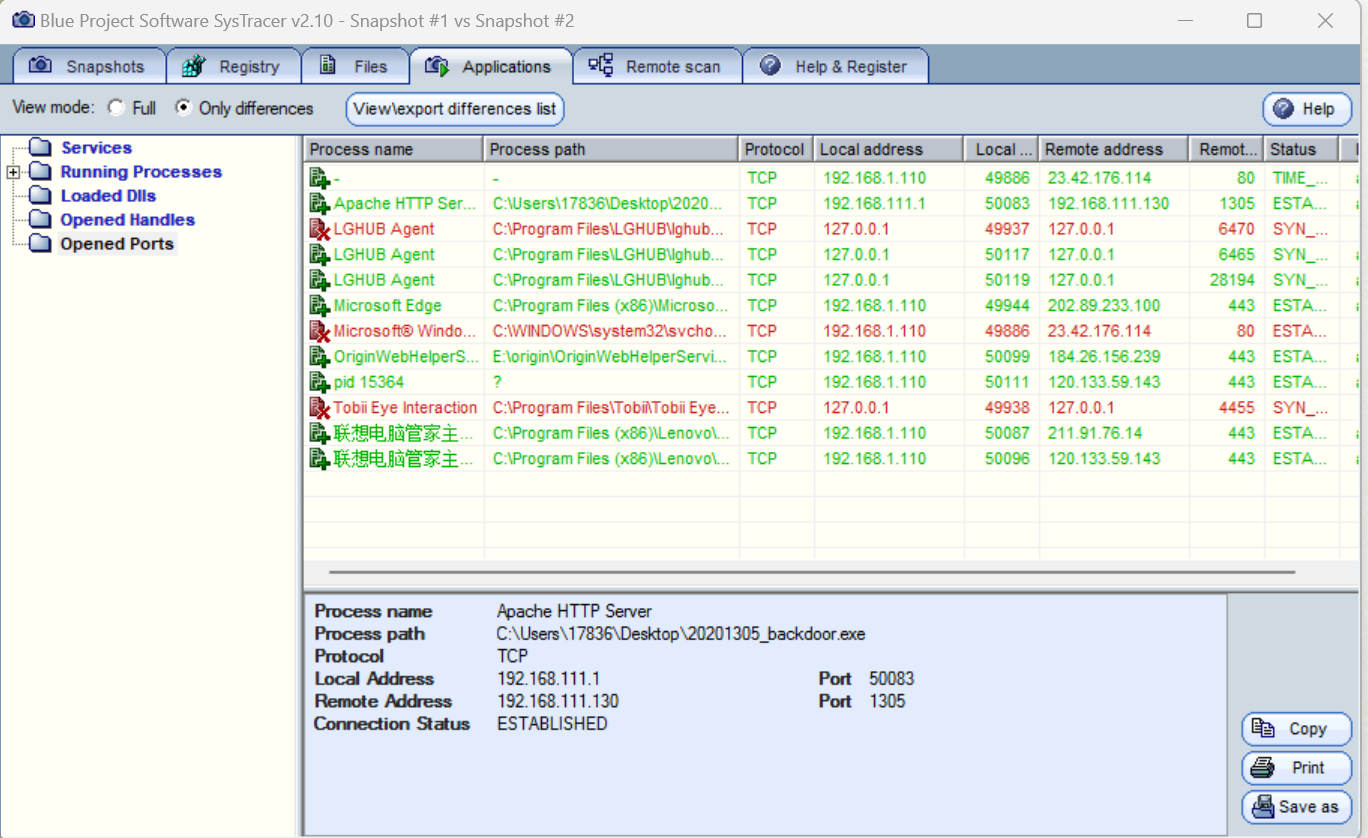
Task: Click 'Tobii Eye Interaction' process name text
Action: pyautogui.click(x=406, y=408)
